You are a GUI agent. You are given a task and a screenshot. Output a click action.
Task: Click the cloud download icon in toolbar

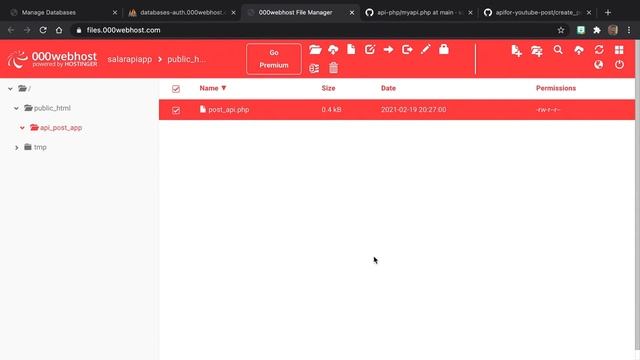[x=333, y=49]
